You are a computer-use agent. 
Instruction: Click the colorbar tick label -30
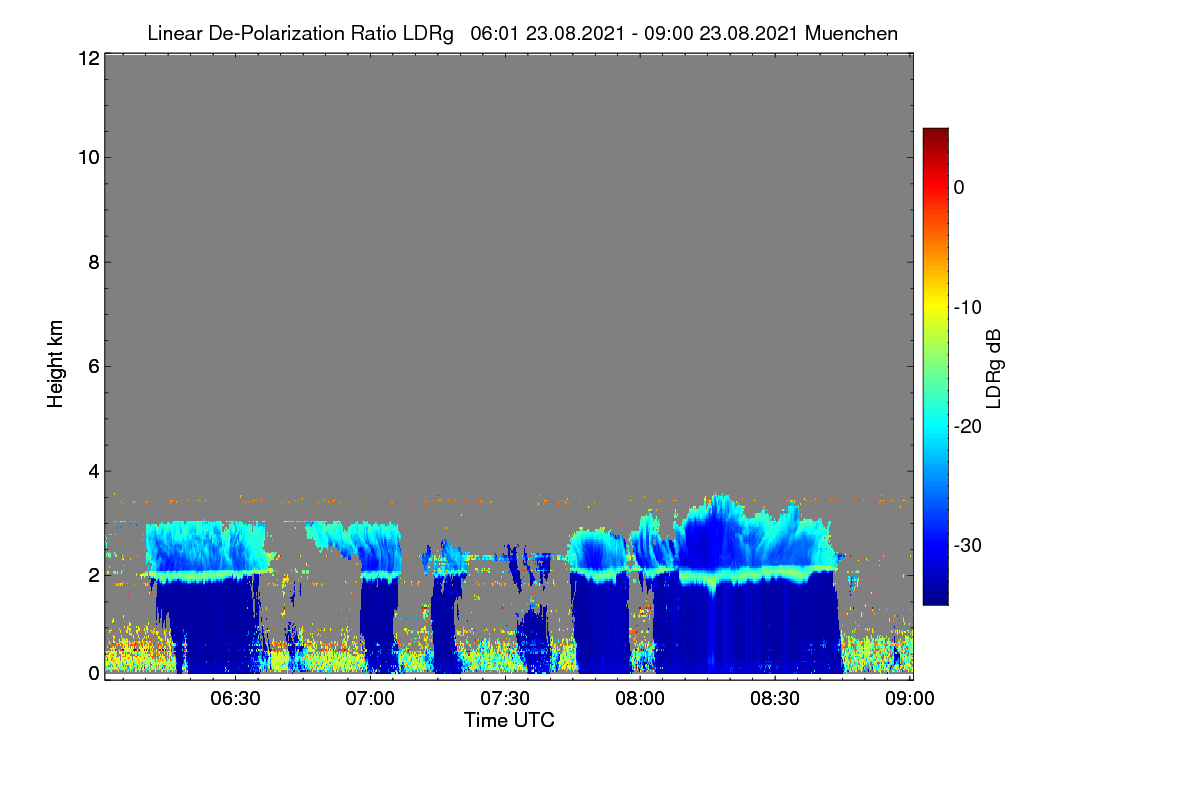point(967,545)
